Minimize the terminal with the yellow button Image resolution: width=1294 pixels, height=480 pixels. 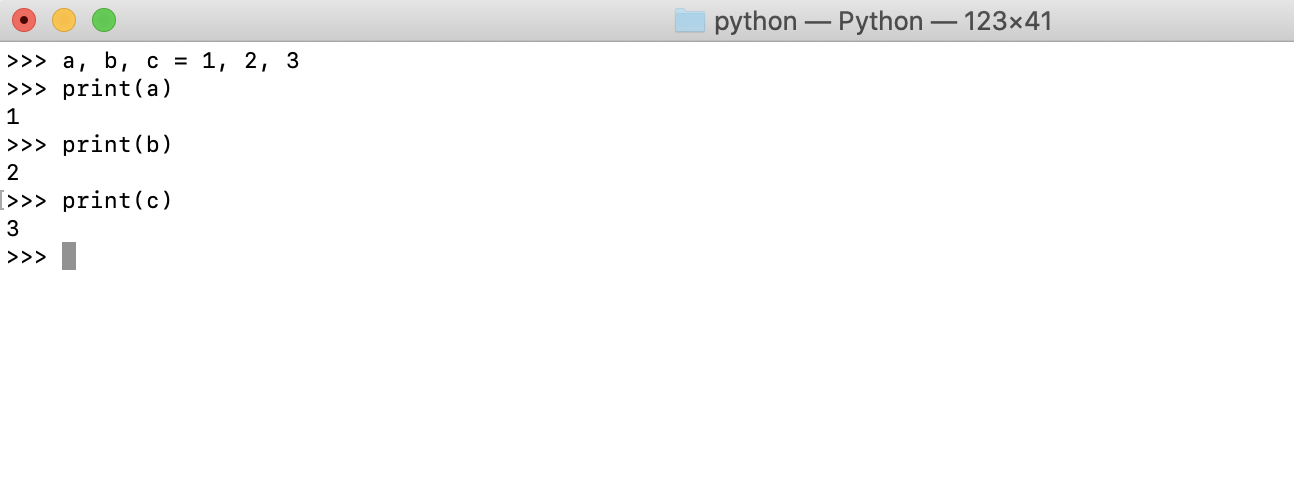[64, 20]
